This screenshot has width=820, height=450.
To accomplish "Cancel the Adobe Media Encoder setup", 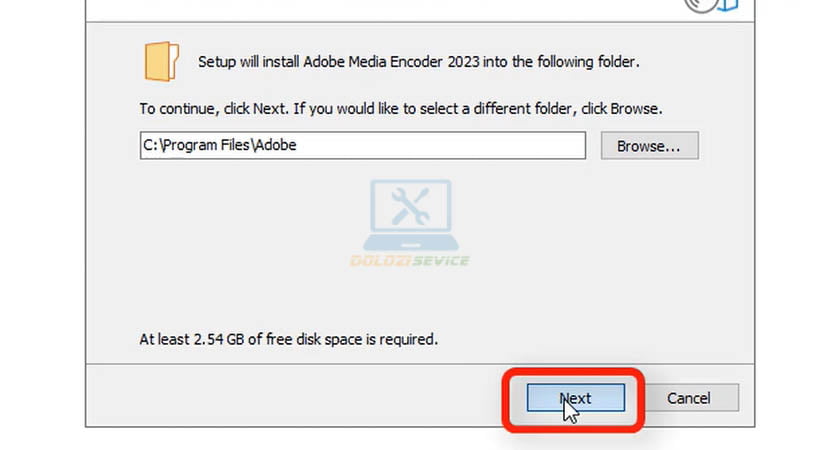I will point(688,398).
